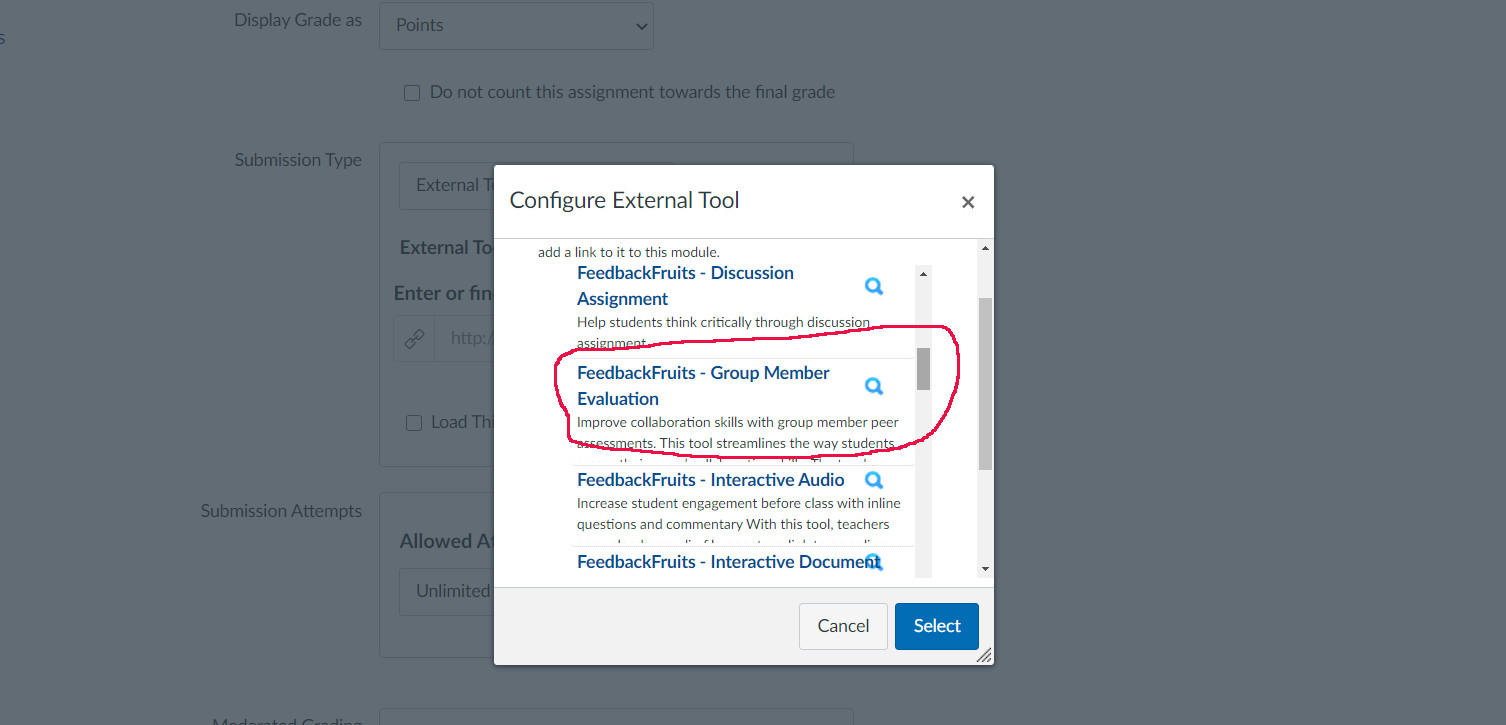This screenshot has height=725, width=1506.
Task: Select FeedbackFruits - Interactive Audio tool
Action: [x=710, y=480]
